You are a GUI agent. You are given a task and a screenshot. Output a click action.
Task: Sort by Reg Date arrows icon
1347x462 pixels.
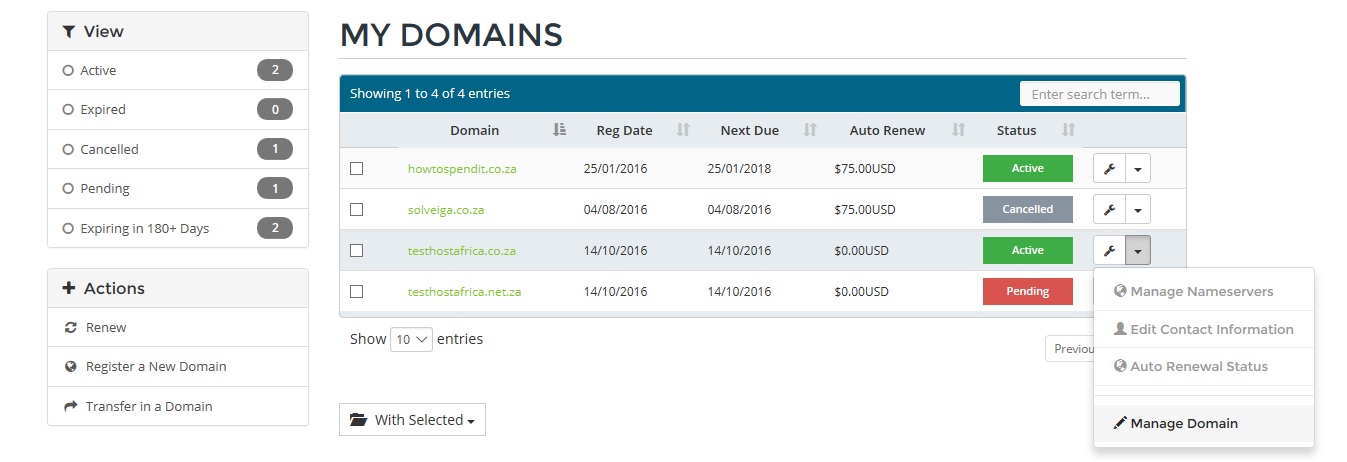[x=684, y=130]
